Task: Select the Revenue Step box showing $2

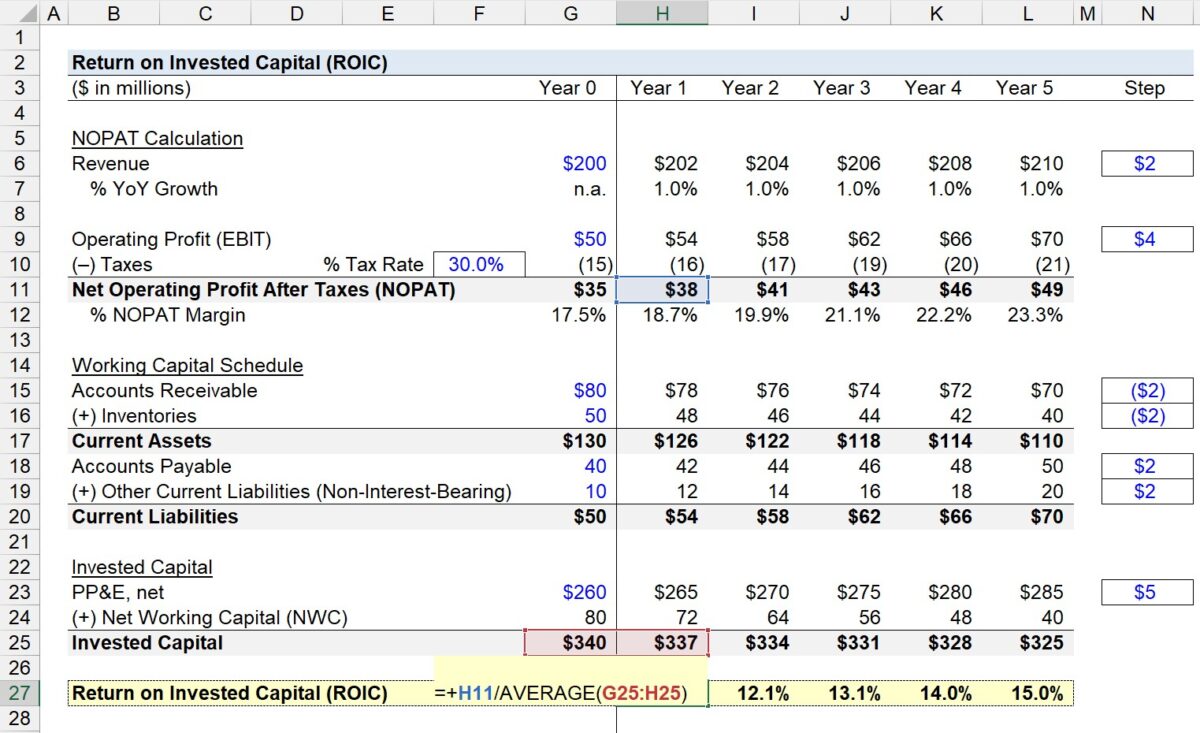Action: (x=1146, y=163)
